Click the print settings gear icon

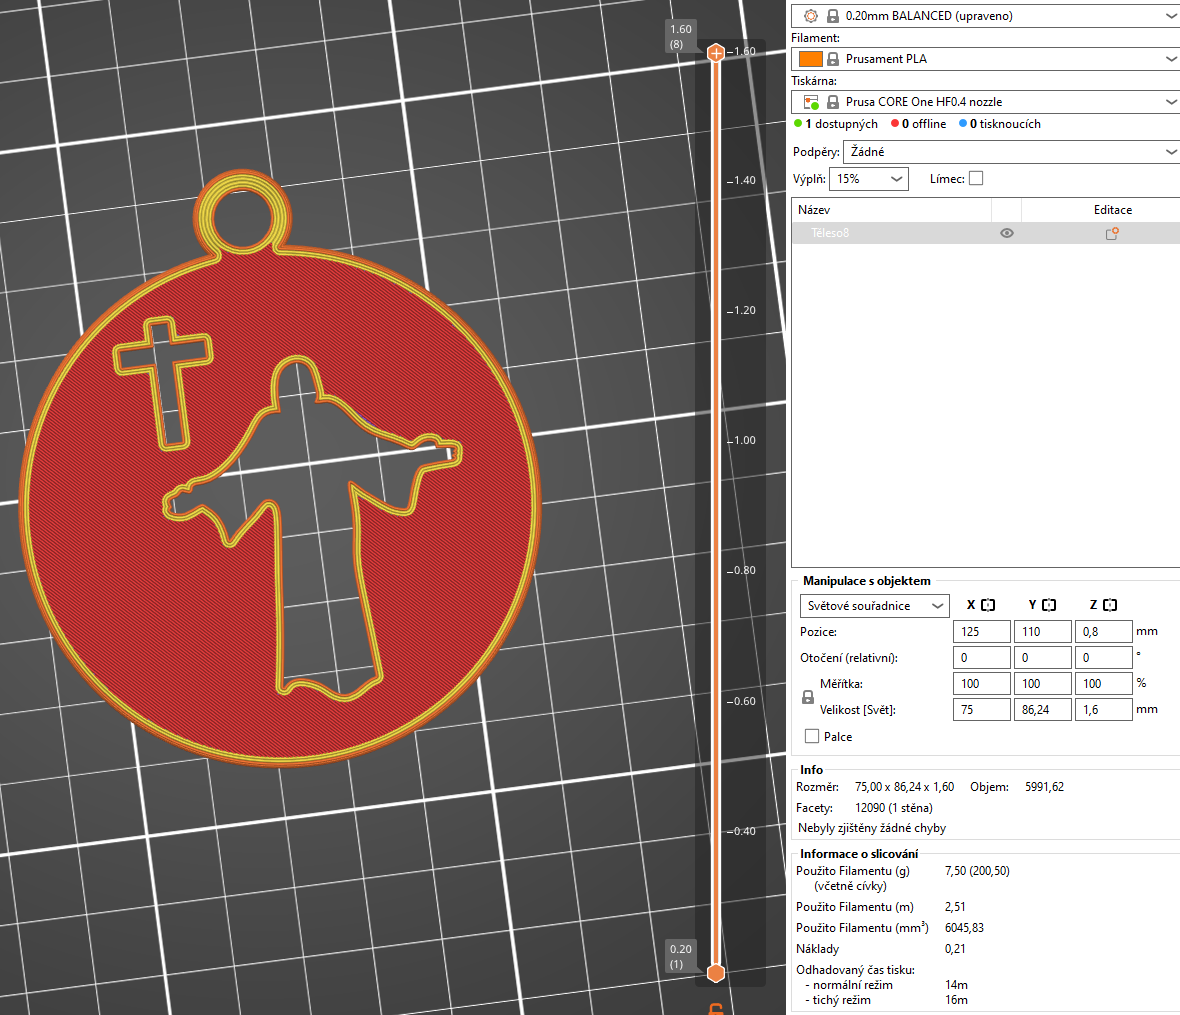click(x=810, y=16)
